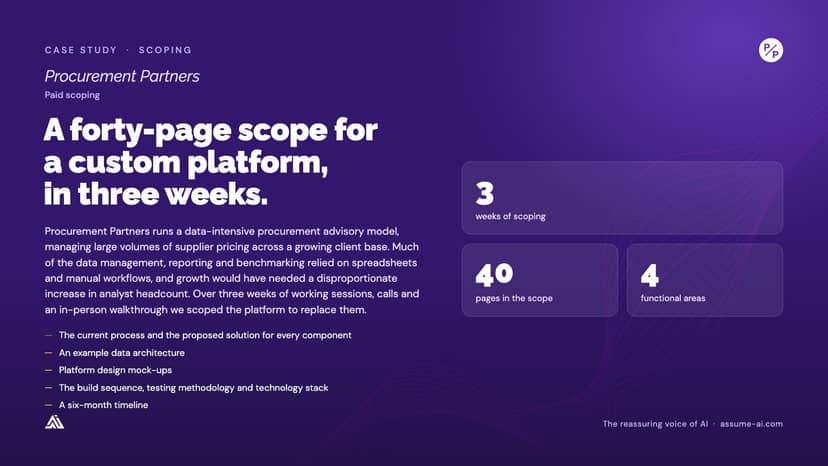Viewport: 828px width, 466px height.
Task: Click the 'An example data architecture' bullet
Action: [121, 352]
